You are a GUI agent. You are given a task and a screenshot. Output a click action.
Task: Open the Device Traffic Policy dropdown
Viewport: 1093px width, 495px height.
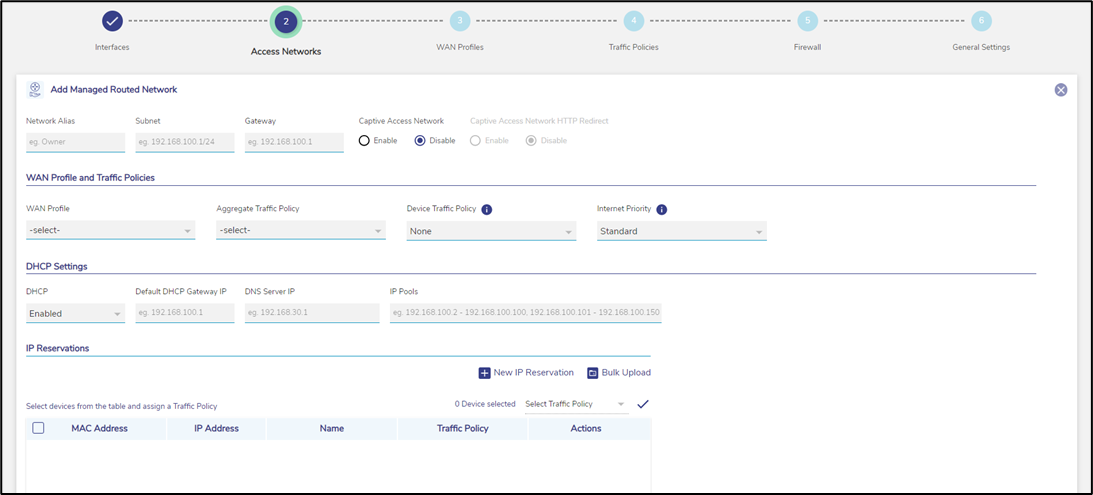[491, 231]
